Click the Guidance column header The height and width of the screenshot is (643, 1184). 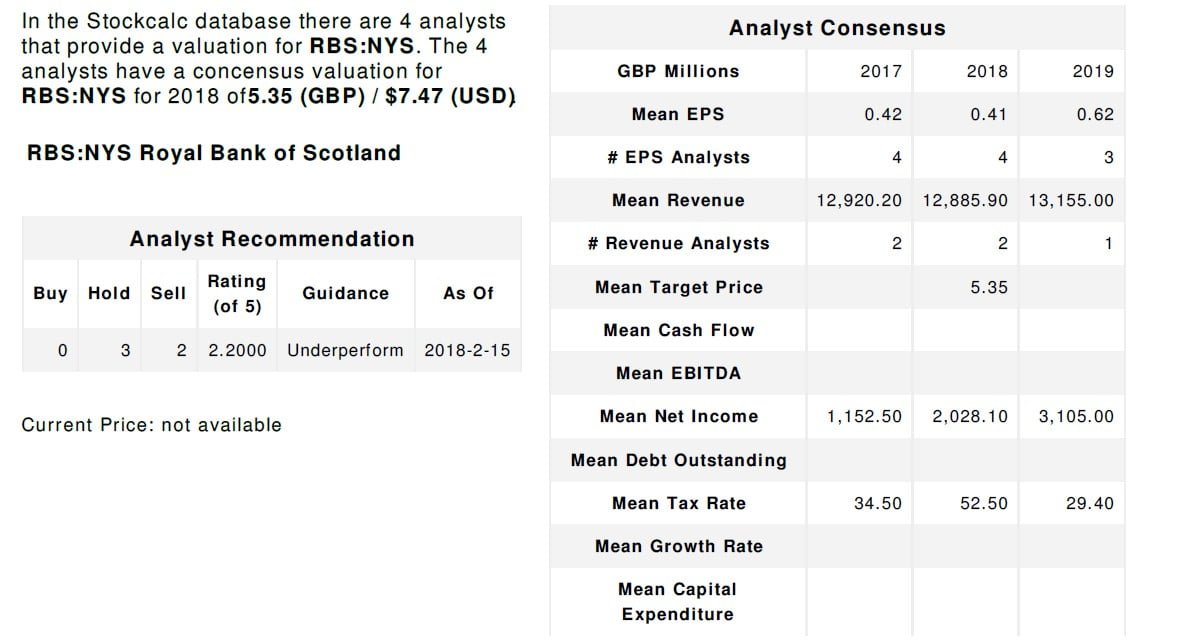coord(345,293)
